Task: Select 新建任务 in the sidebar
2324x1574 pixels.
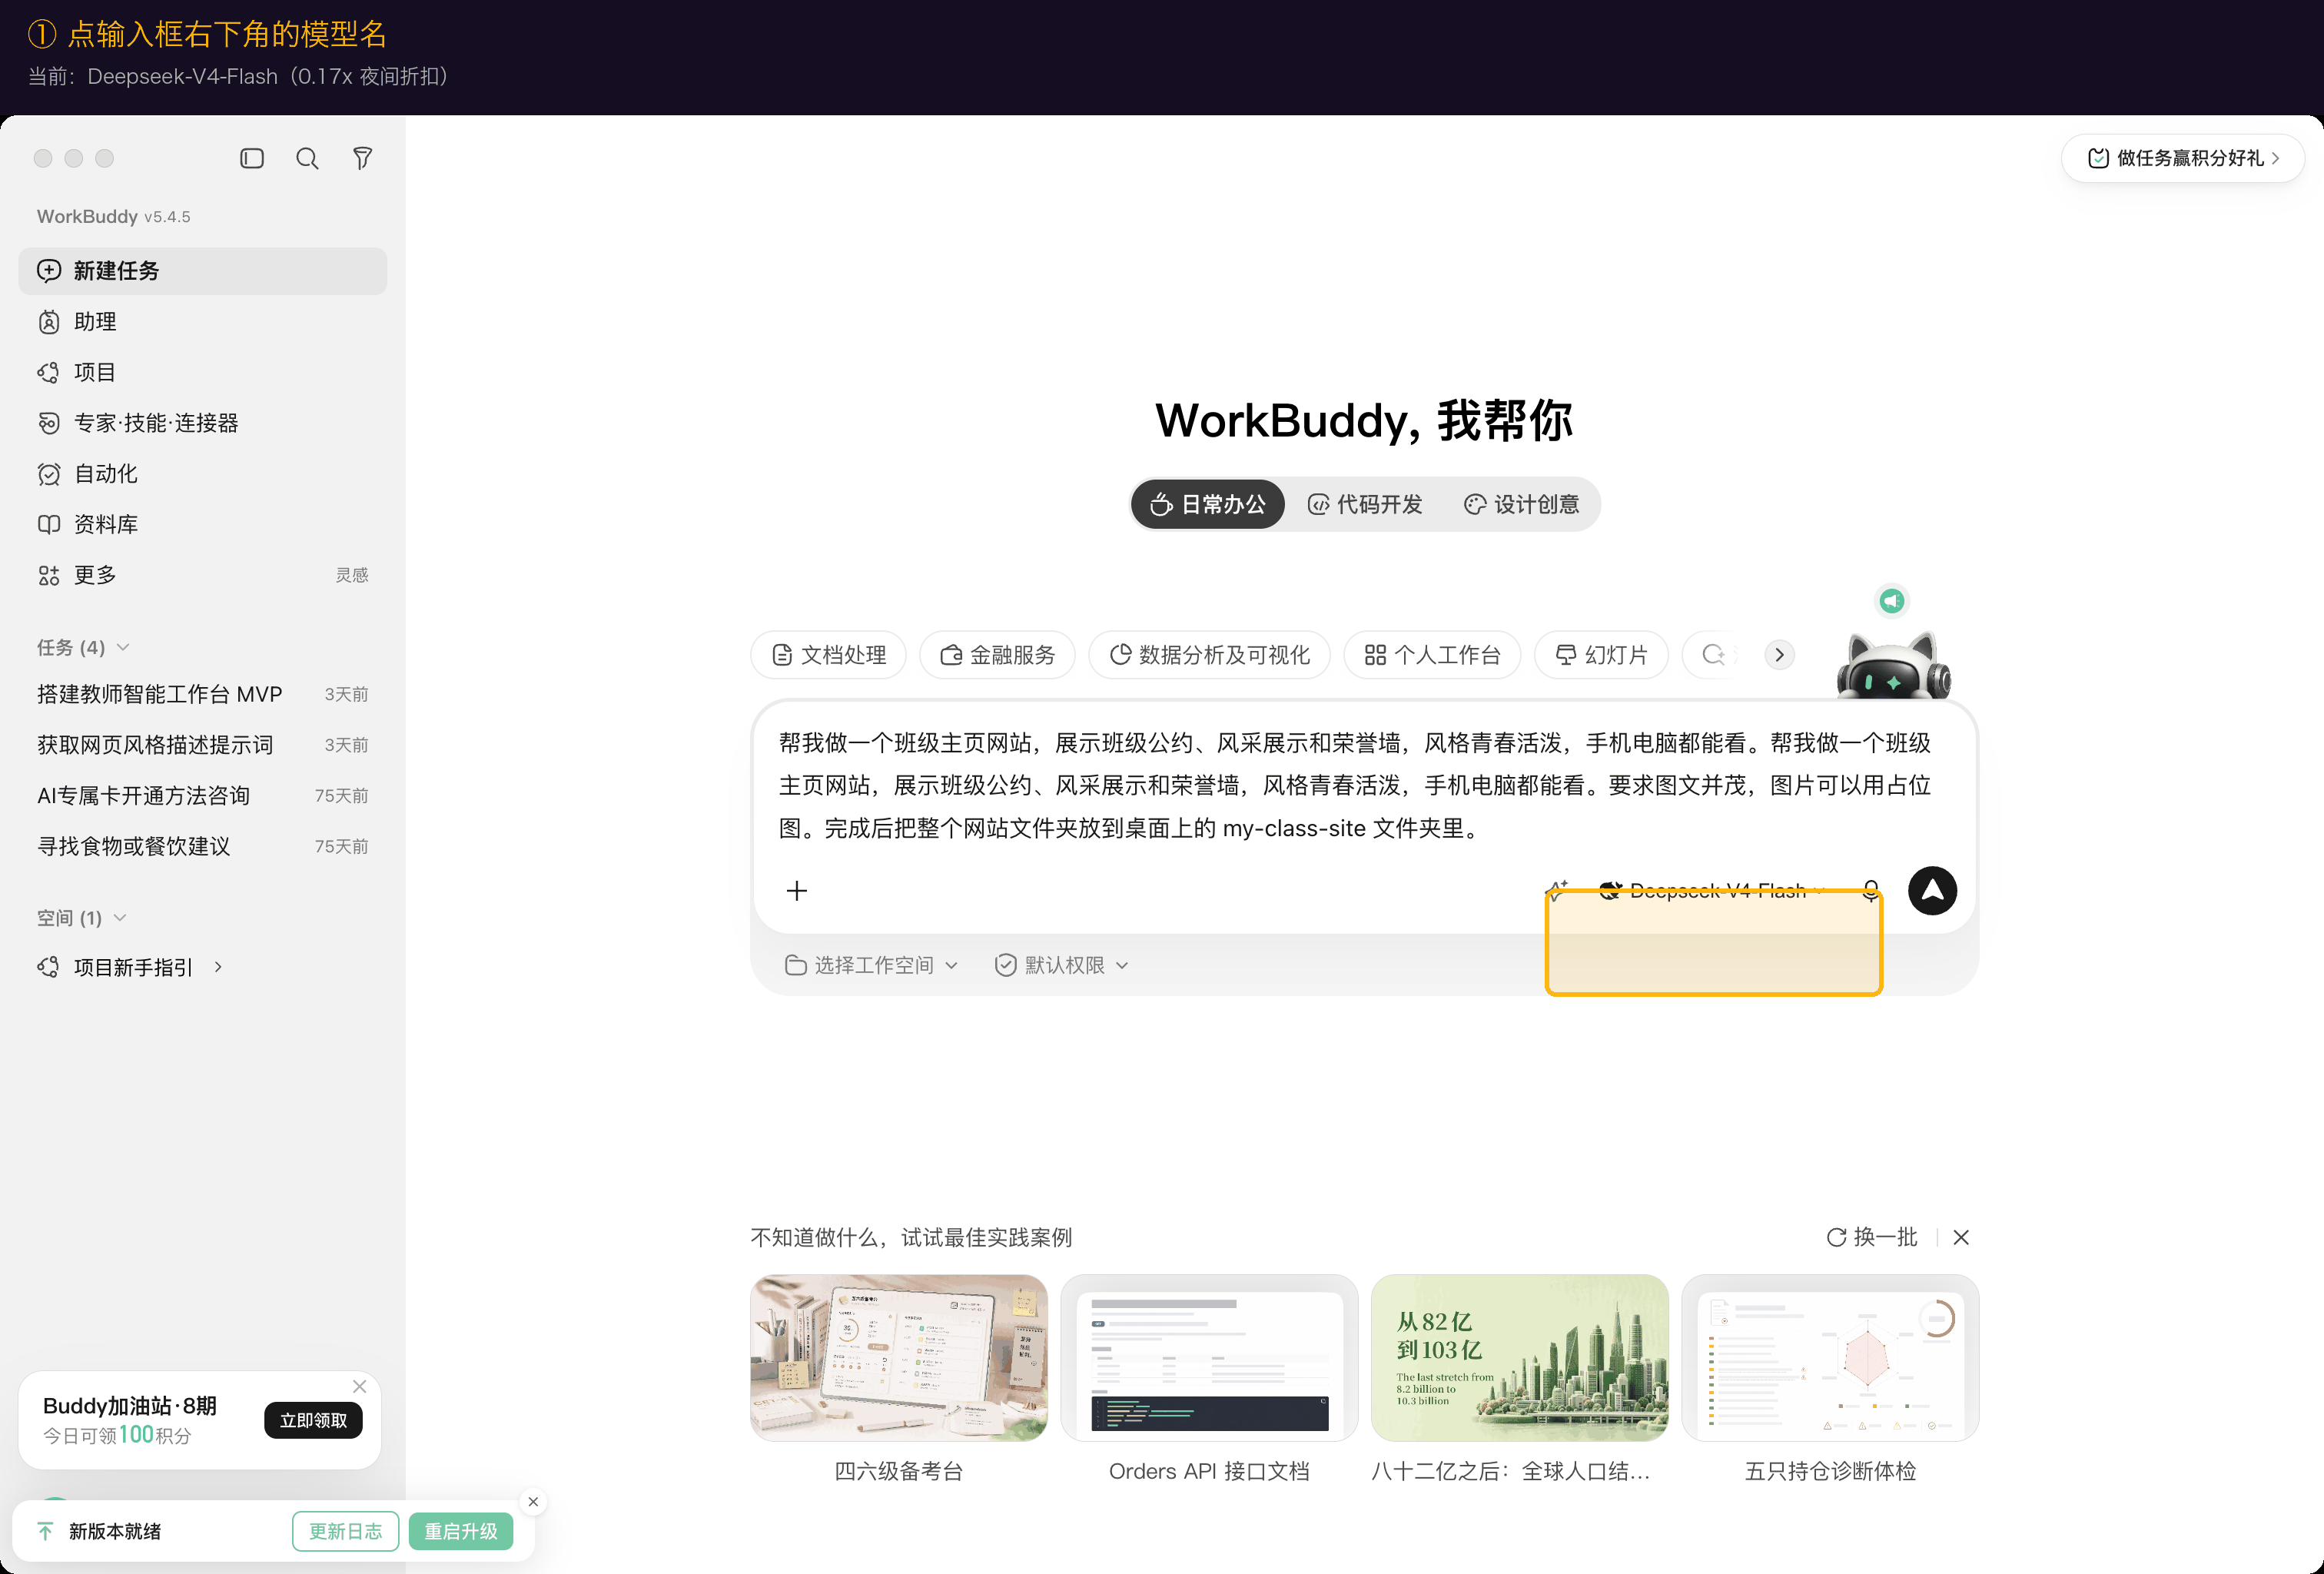Action: [202, 271]
